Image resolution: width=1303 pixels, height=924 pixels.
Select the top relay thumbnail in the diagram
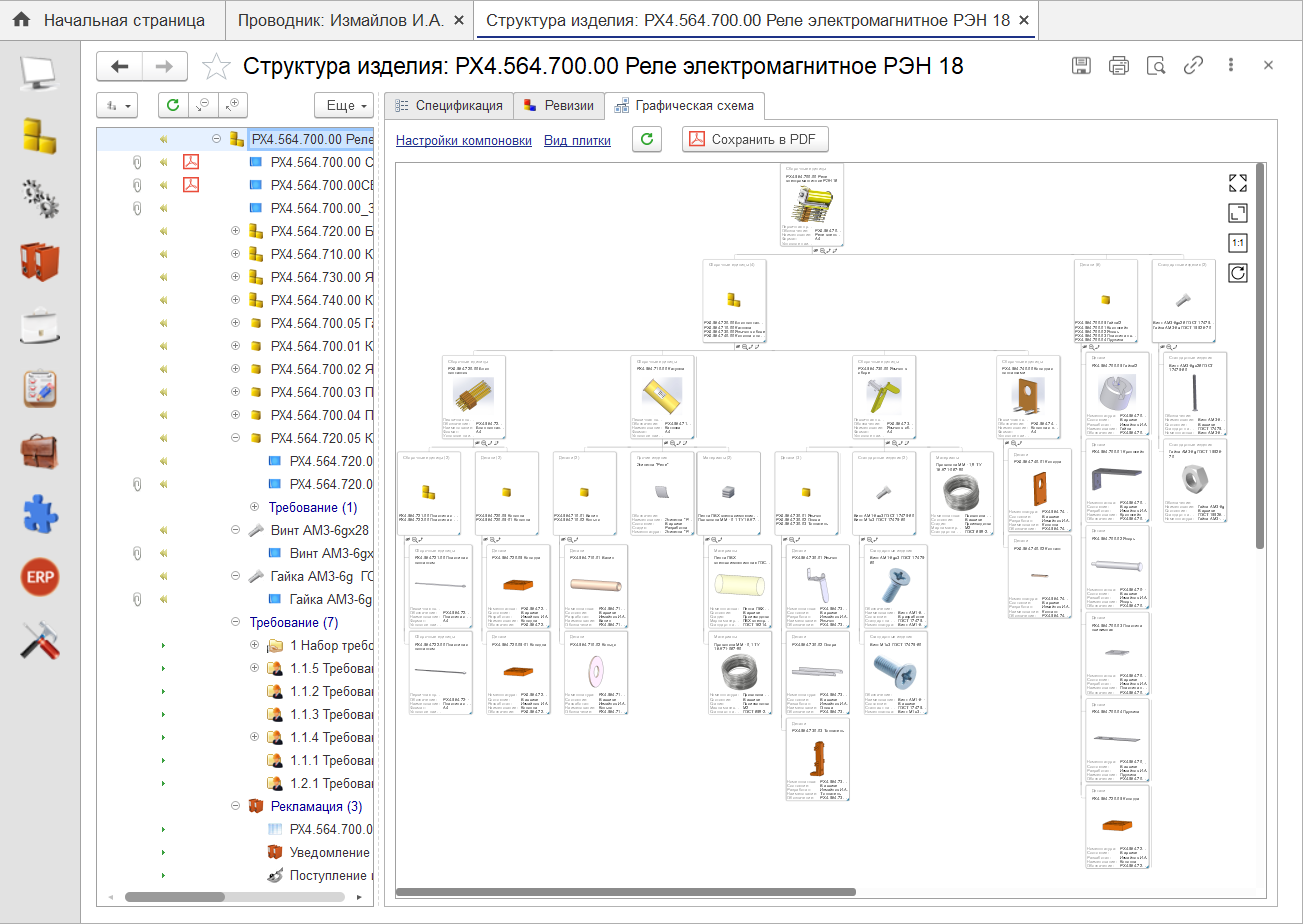click(x=811, y=205)
